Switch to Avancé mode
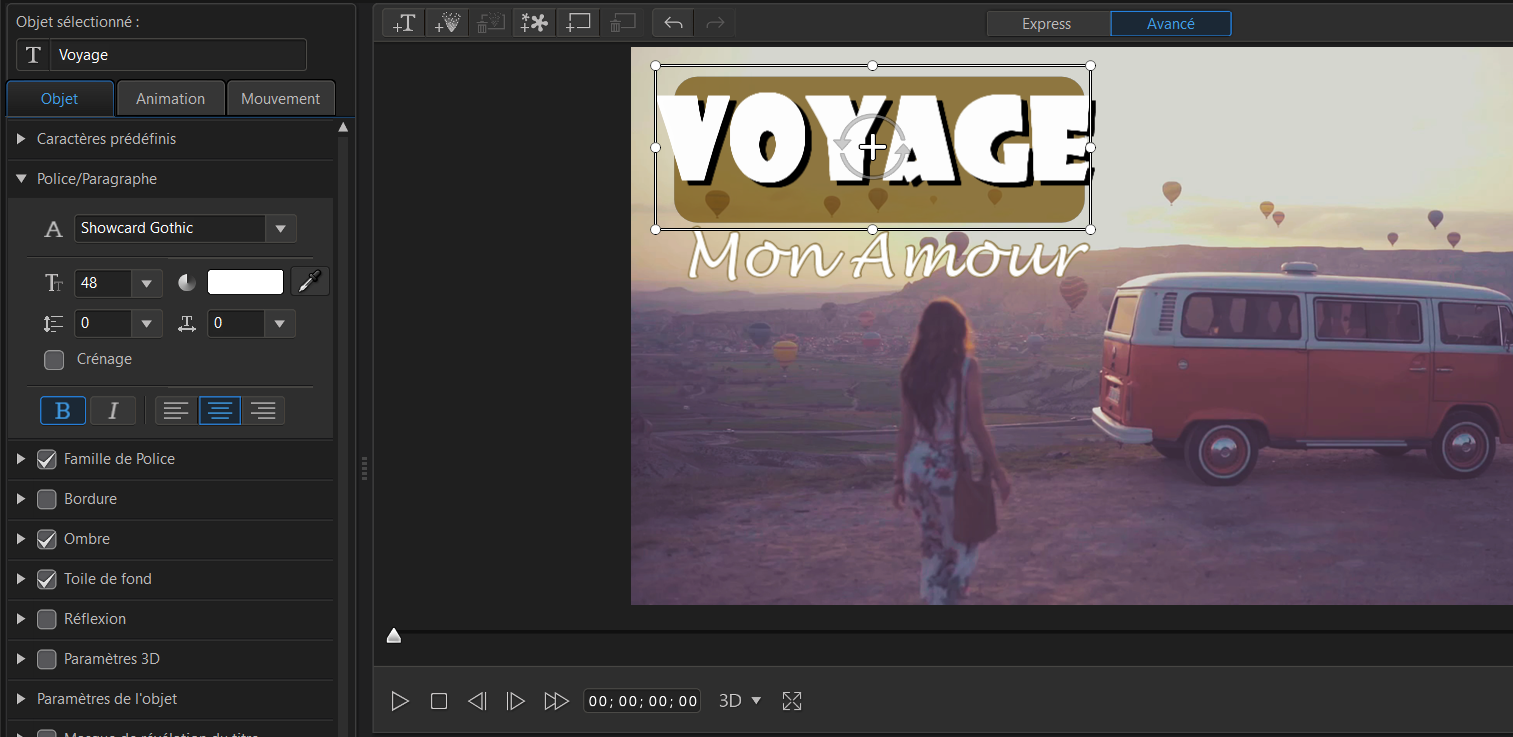Viewport: 1513px width, 737px height. [1171, 24]
